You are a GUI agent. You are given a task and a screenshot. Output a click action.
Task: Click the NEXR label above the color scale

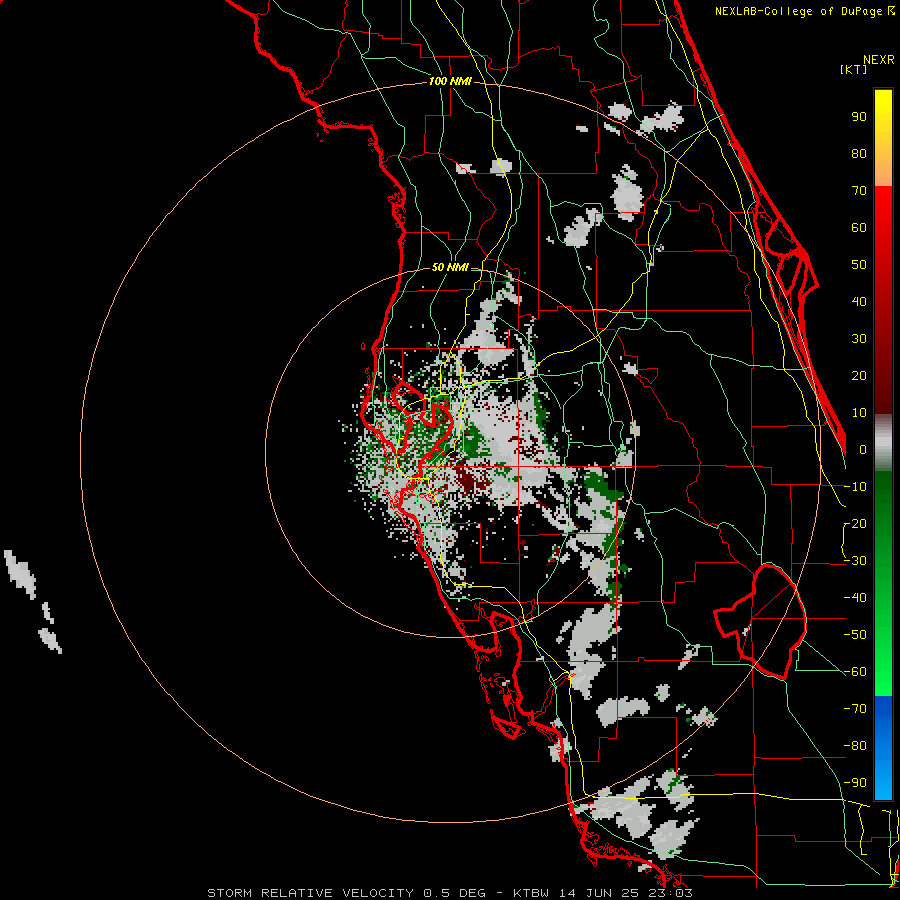click(x=879, y=60)
